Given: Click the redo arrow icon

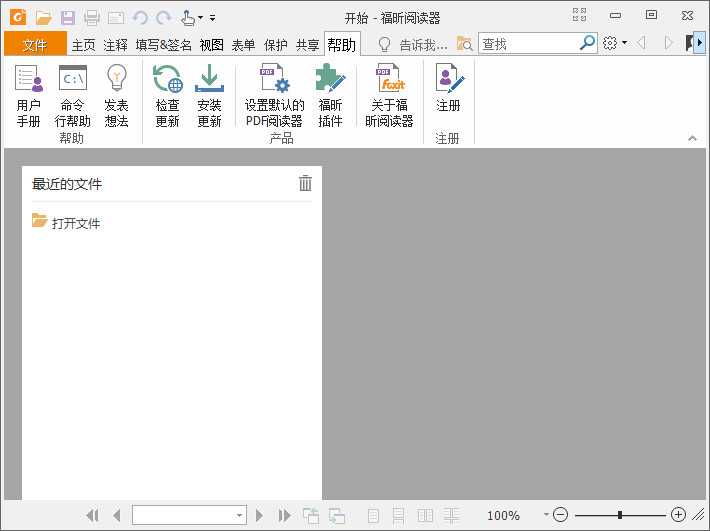Looking at the screenshot, I should 163,18.
